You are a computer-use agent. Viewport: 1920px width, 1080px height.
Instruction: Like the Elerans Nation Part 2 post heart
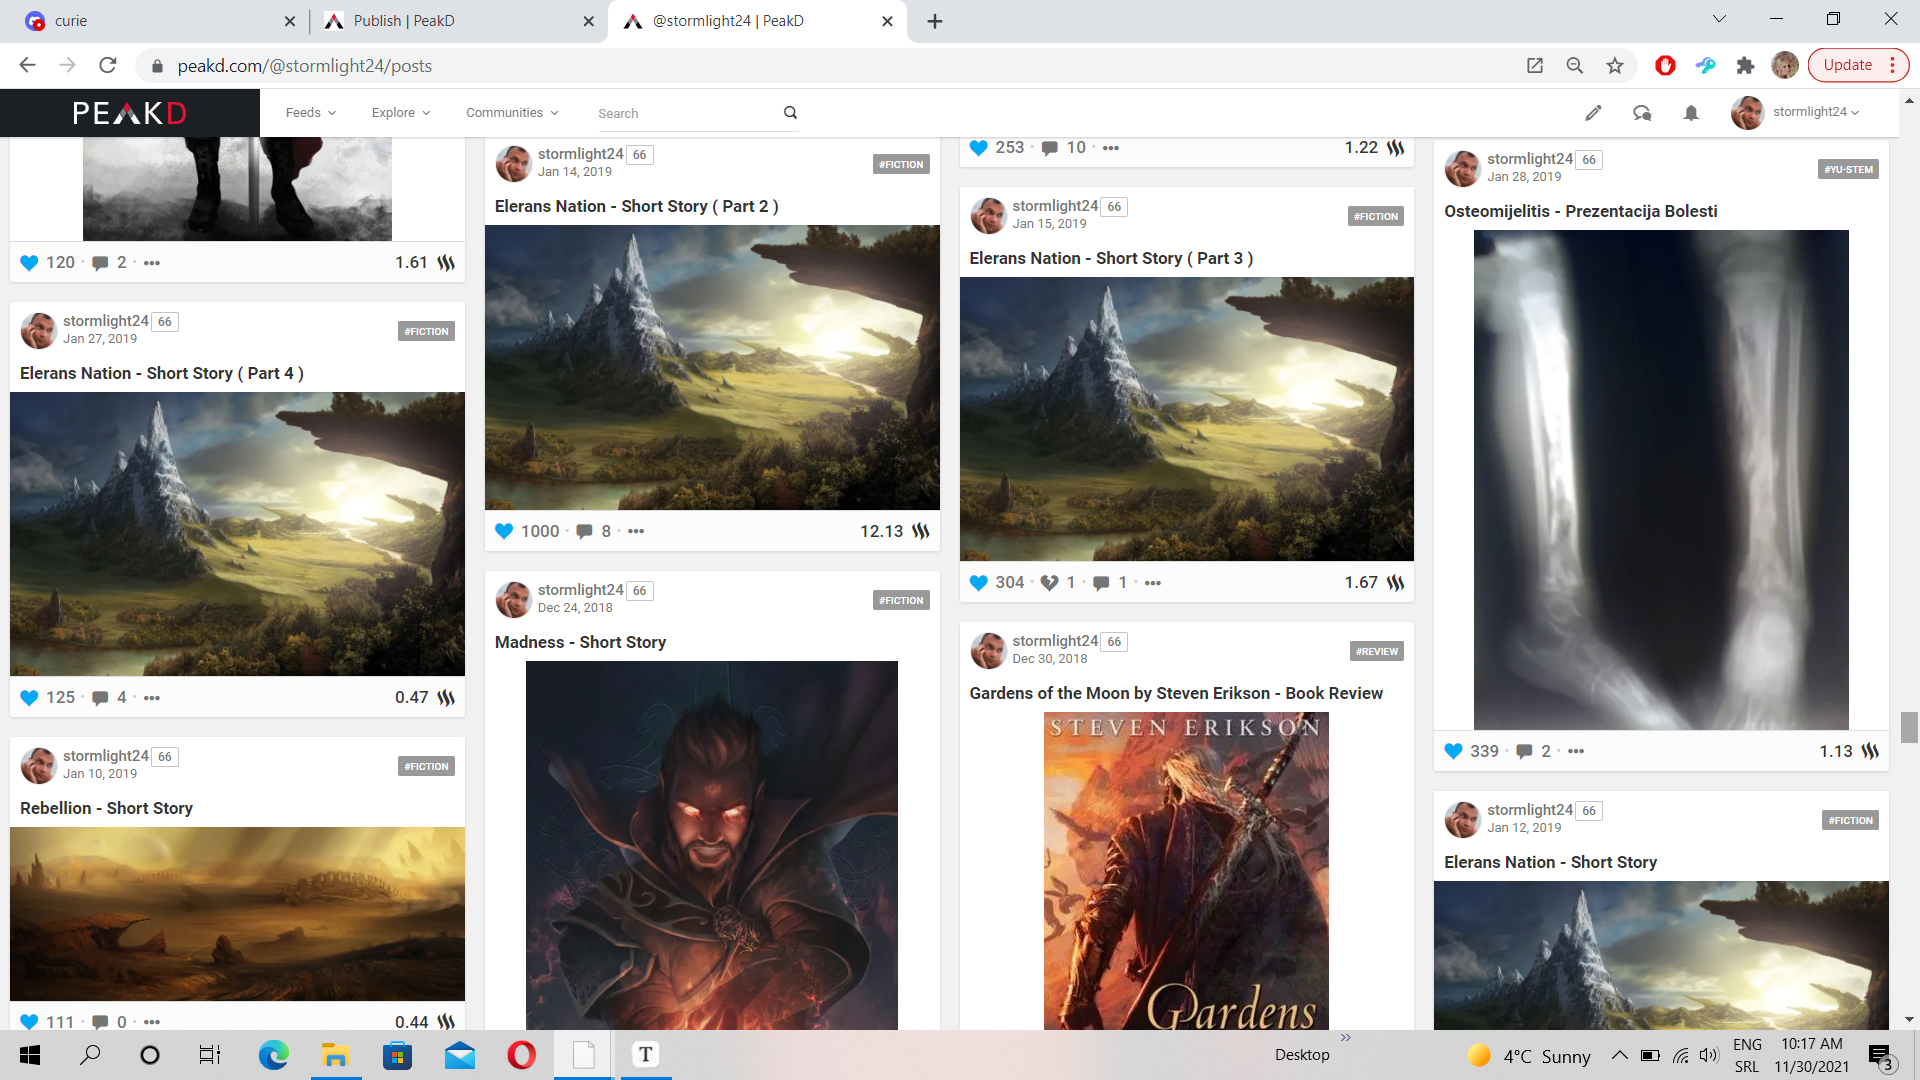coord(504,531)
